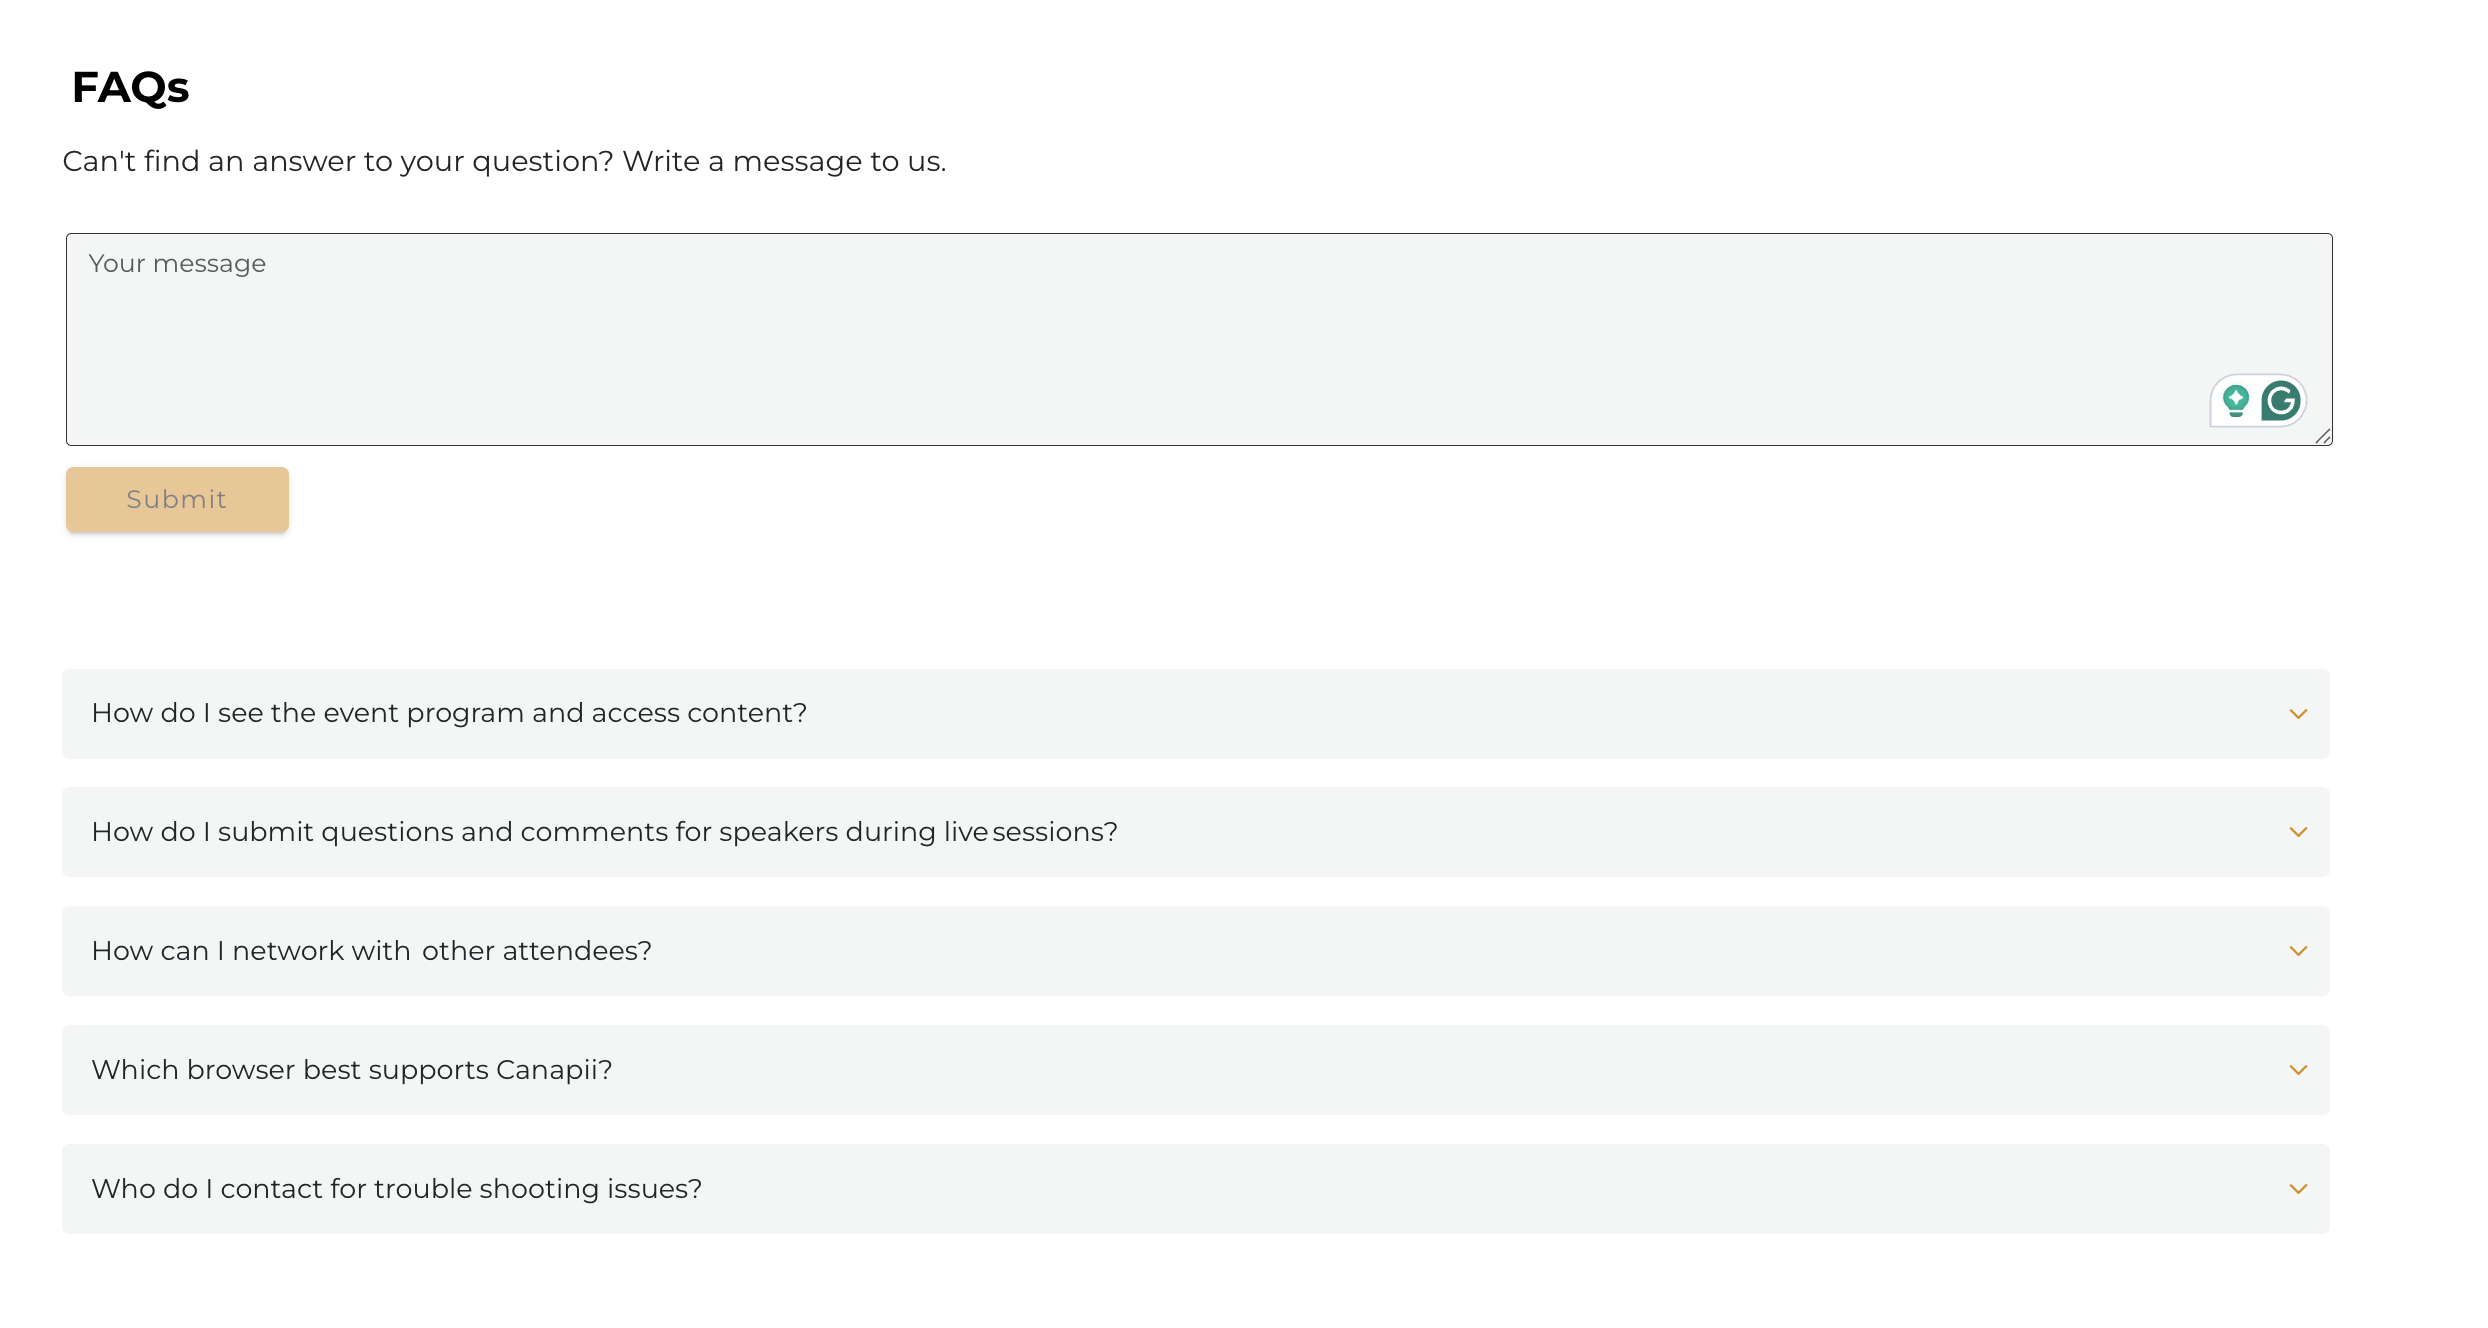
Task: Click "Write a message to us" sentence
Action: pos(784,161)
